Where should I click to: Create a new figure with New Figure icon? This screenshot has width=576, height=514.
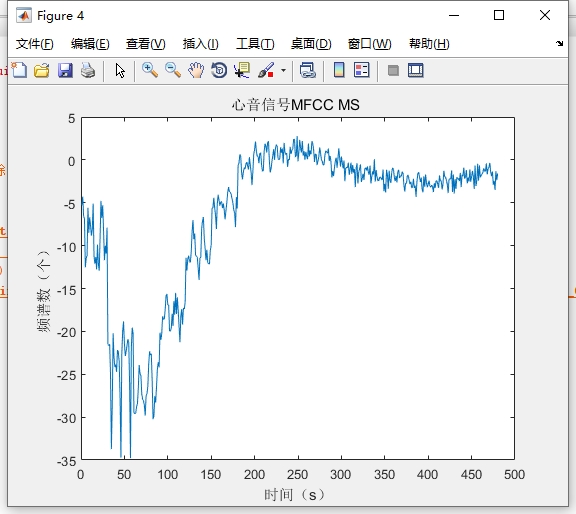point(19,70)
